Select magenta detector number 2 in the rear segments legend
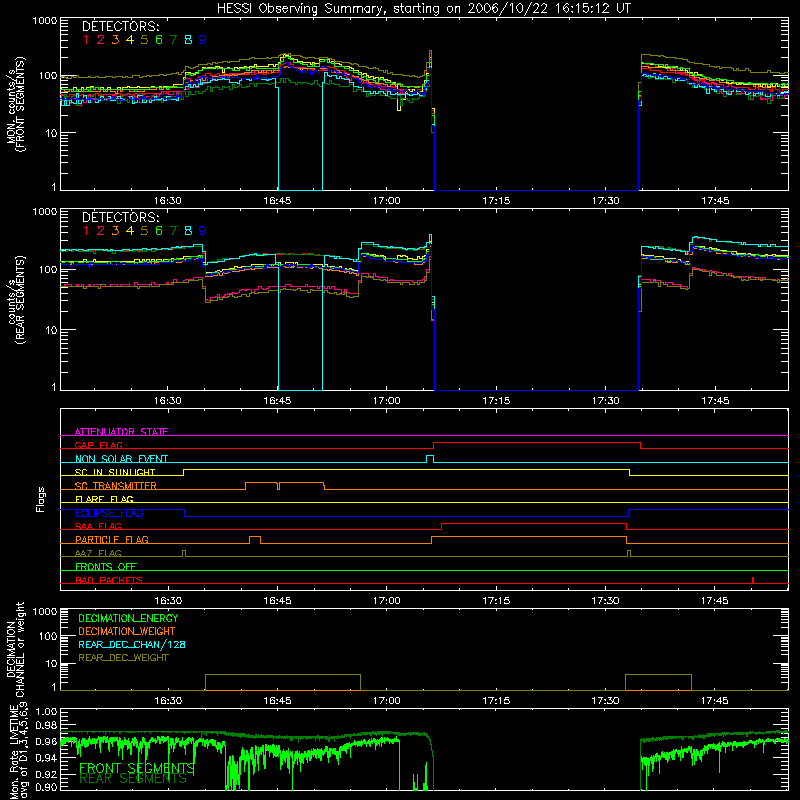The width and height of the screenshot is (800, 800). [101, 231]
